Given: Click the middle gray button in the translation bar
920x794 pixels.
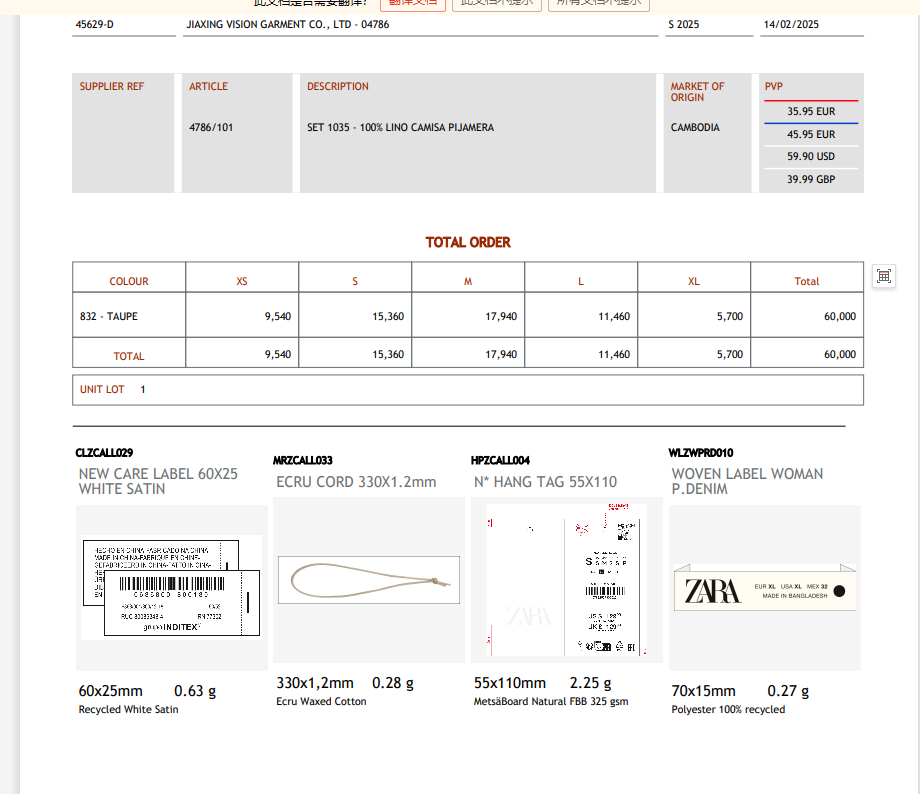Looking at the screenshot, I should [x=497, y=3].
